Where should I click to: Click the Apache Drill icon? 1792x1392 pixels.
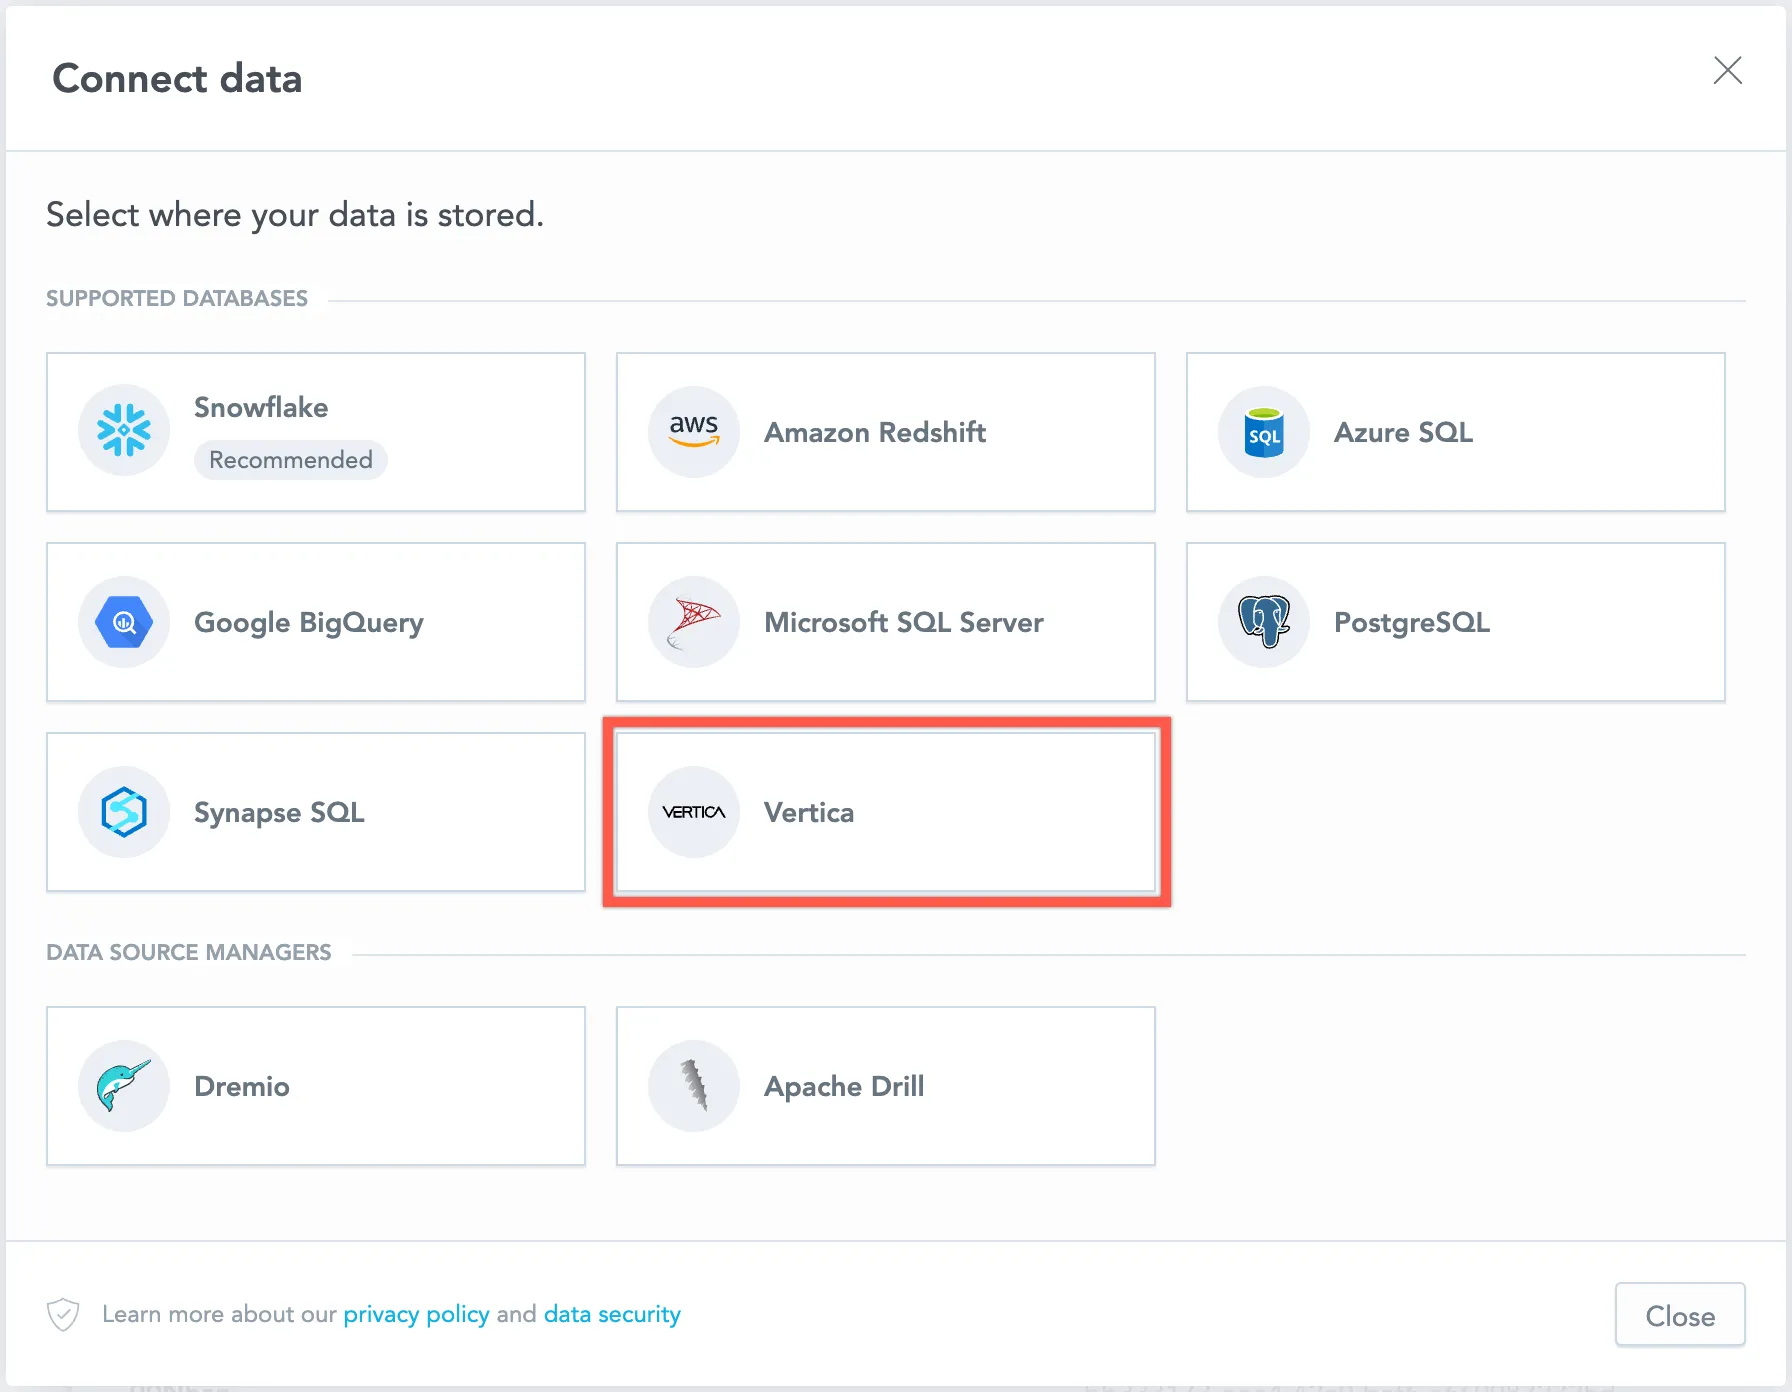(x=693, y=1085)
